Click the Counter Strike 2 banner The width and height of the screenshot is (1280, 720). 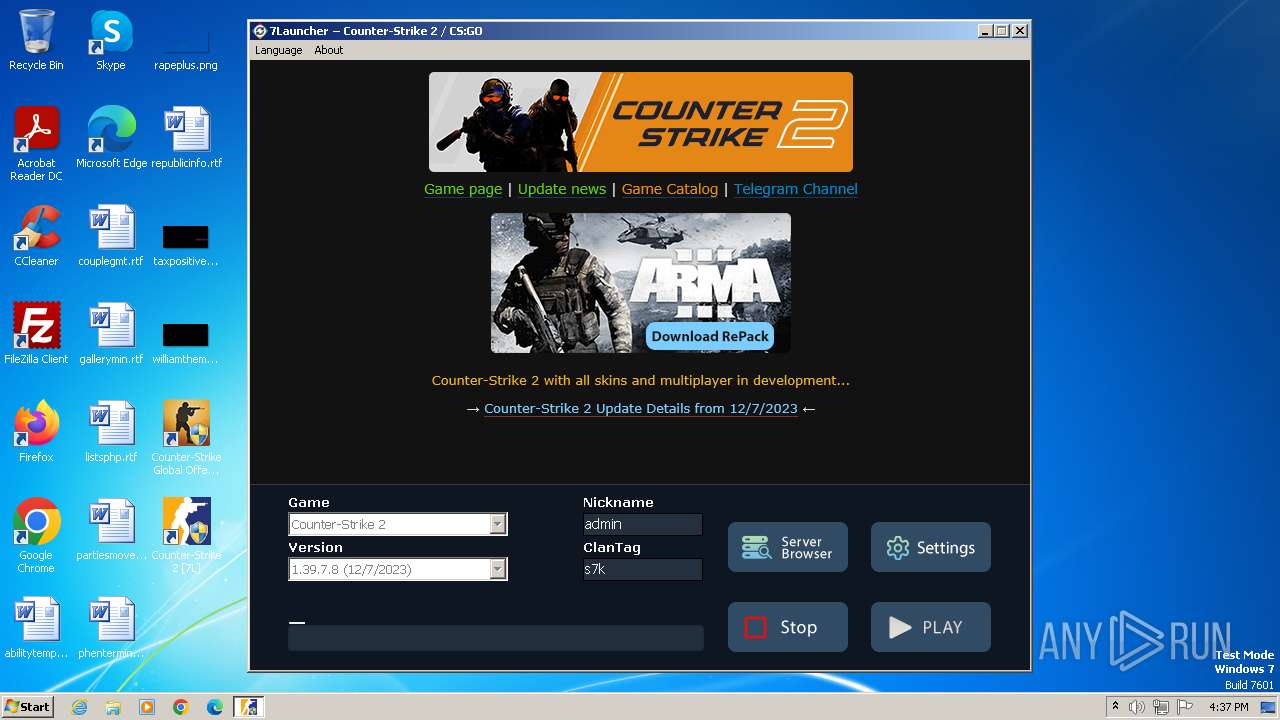click(641, 122)
